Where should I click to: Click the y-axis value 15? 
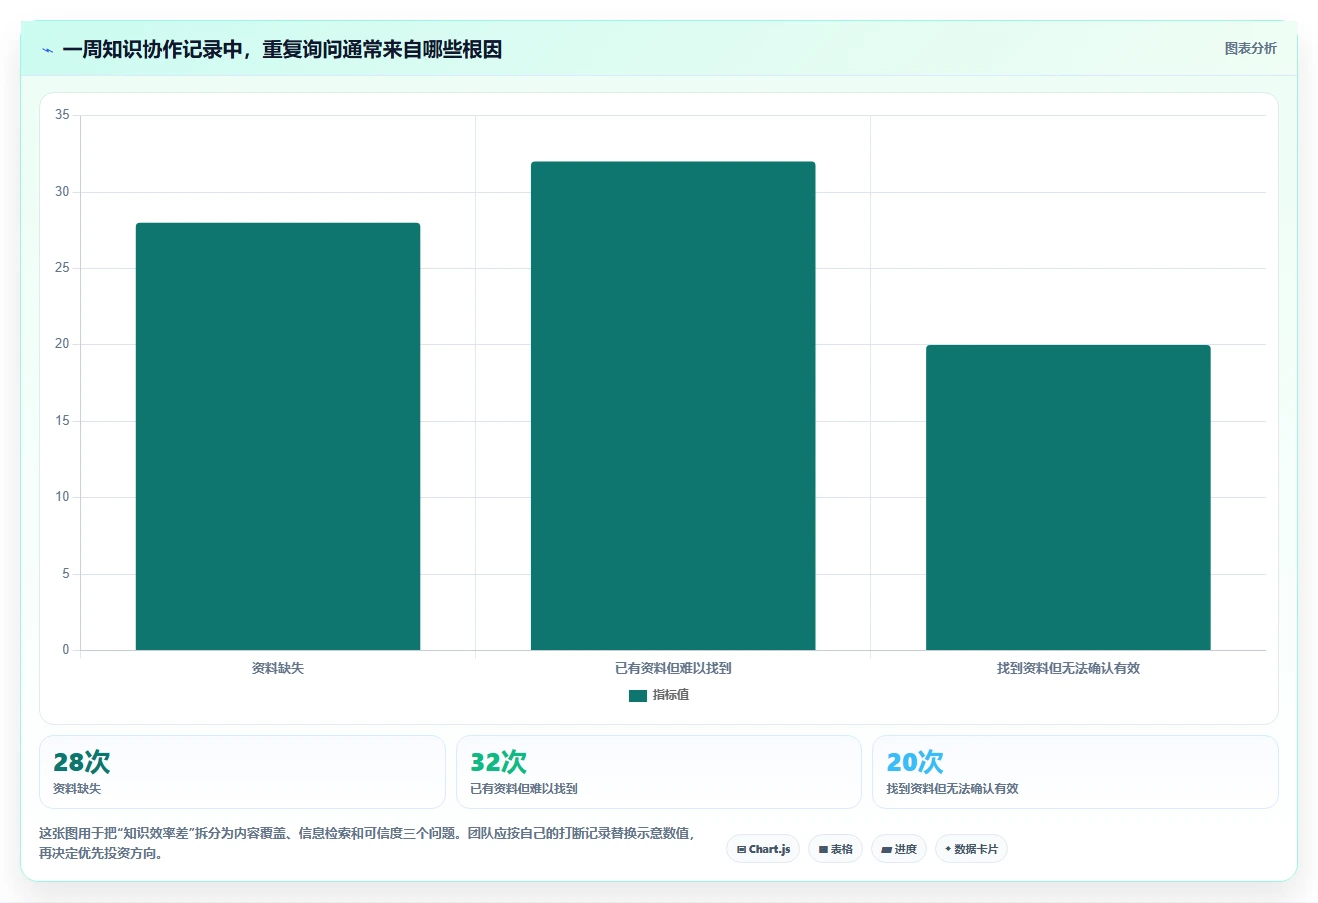coord(62,421)
